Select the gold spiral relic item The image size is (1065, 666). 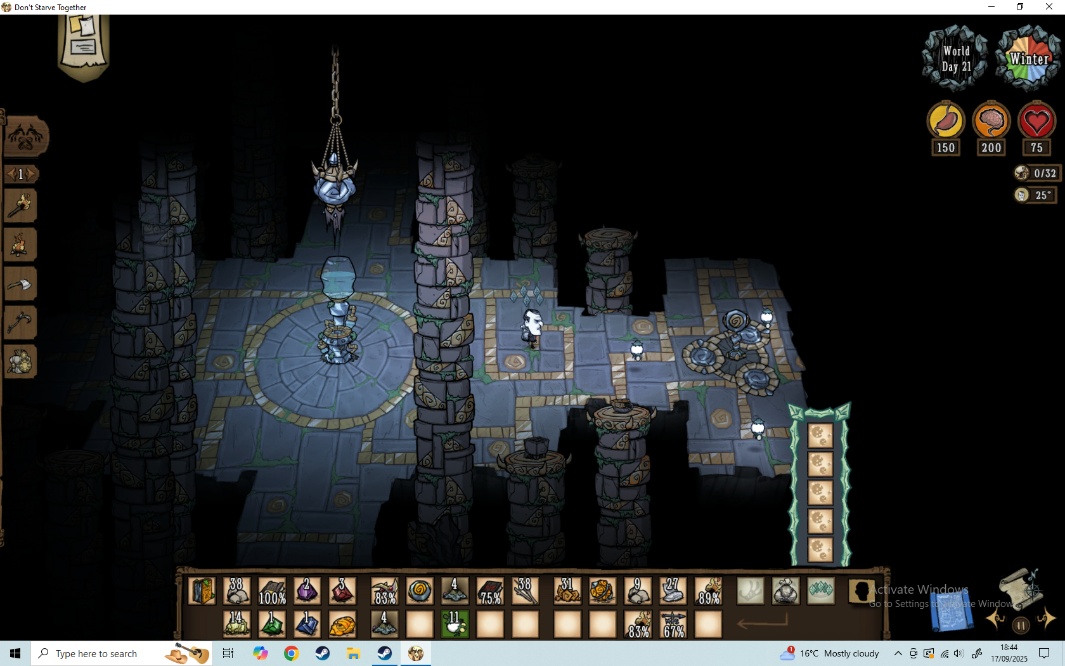click(x=420, y=591)
